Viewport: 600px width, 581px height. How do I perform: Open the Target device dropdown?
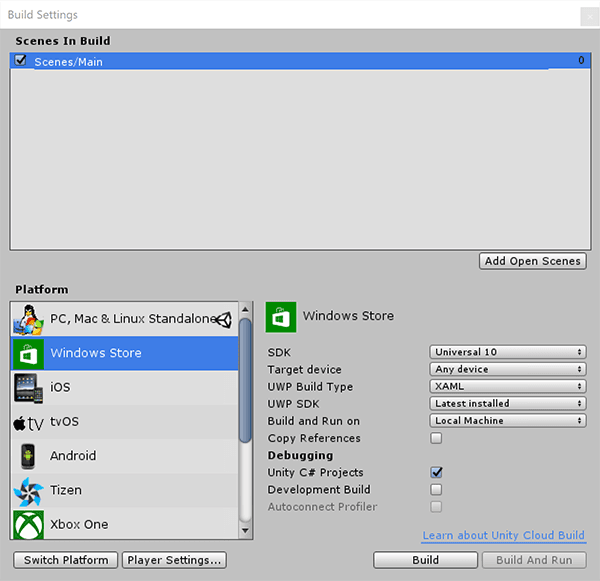(508, 369)
